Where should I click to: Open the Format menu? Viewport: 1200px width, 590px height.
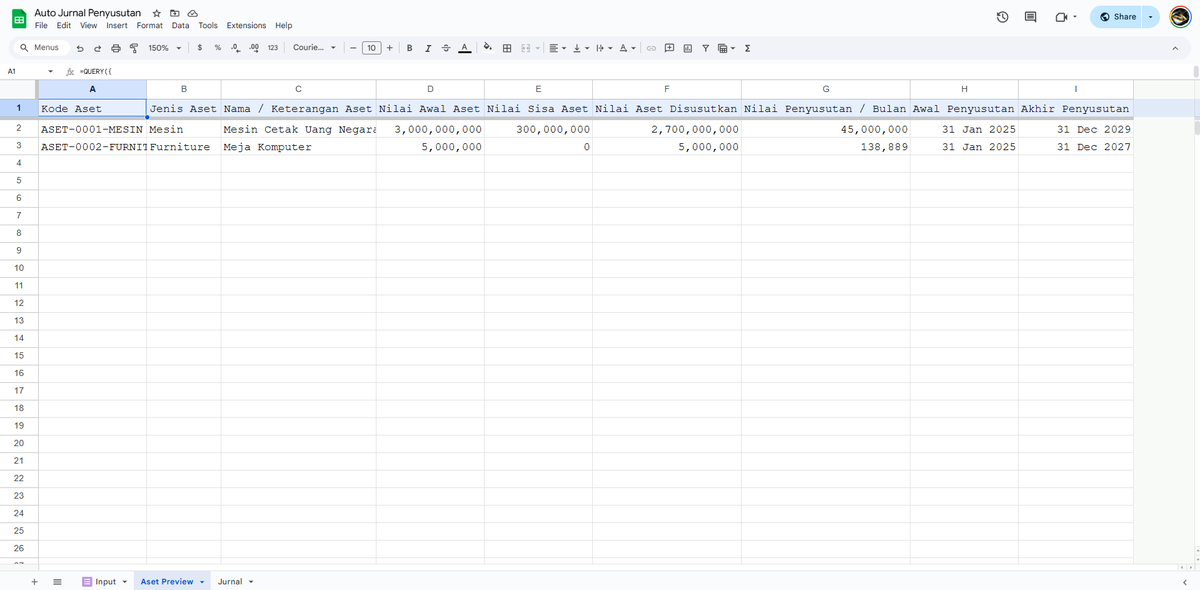point(150,25)
